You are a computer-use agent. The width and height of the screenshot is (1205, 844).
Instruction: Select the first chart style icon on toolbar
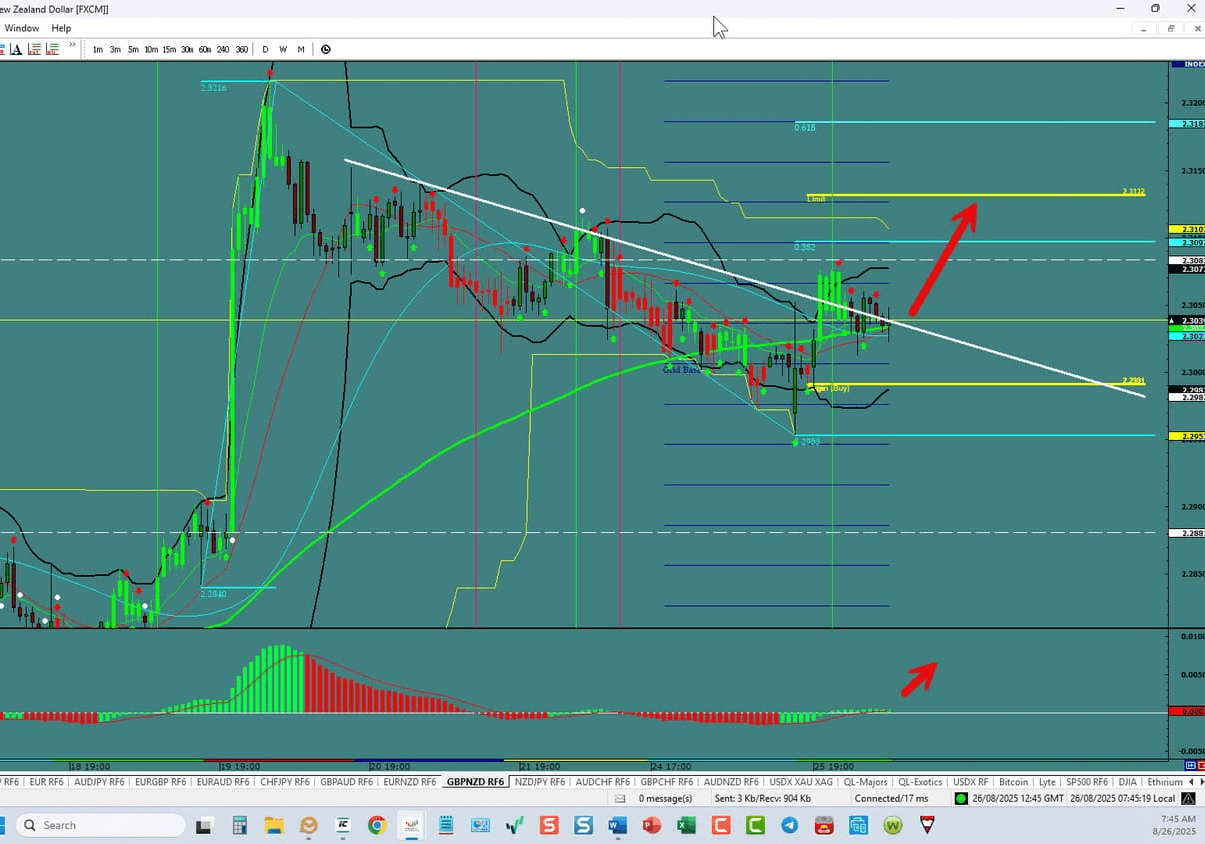coord(2,49)
